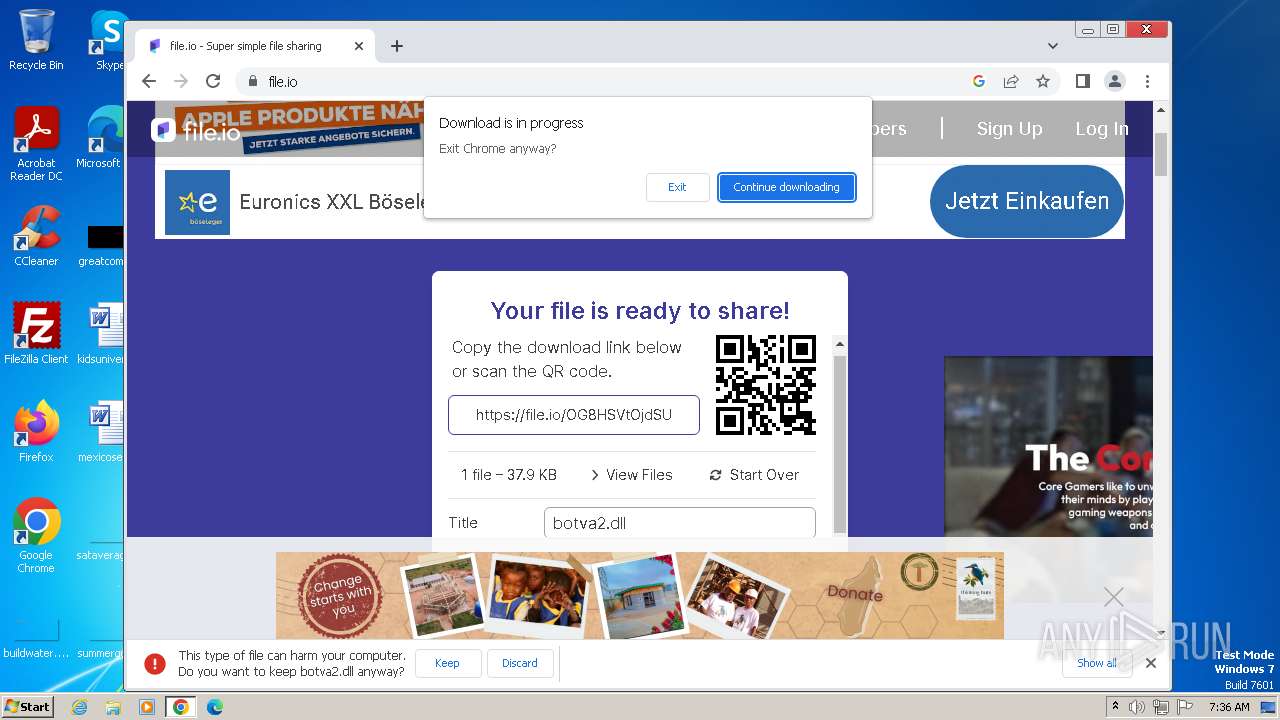Click the Chrome back arrow
Image resolution: width=1280 pixels, height=720 pixels.
pos(149,81)
